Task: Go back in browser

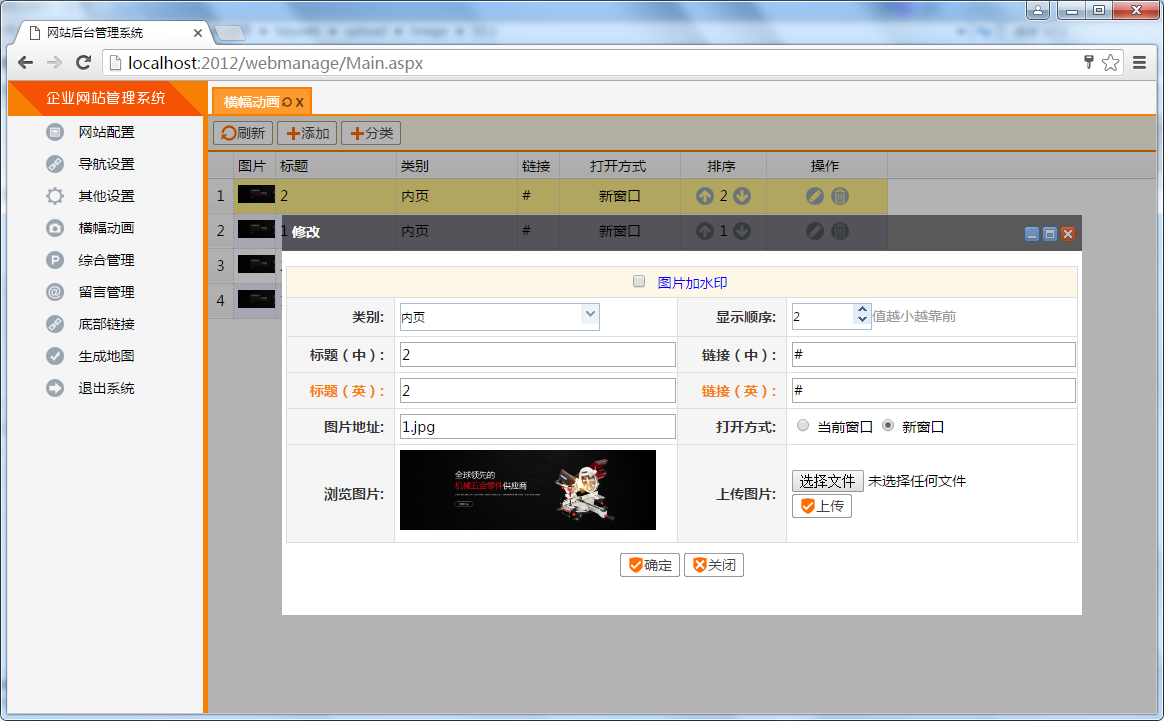Action: (x=25, y=63)
